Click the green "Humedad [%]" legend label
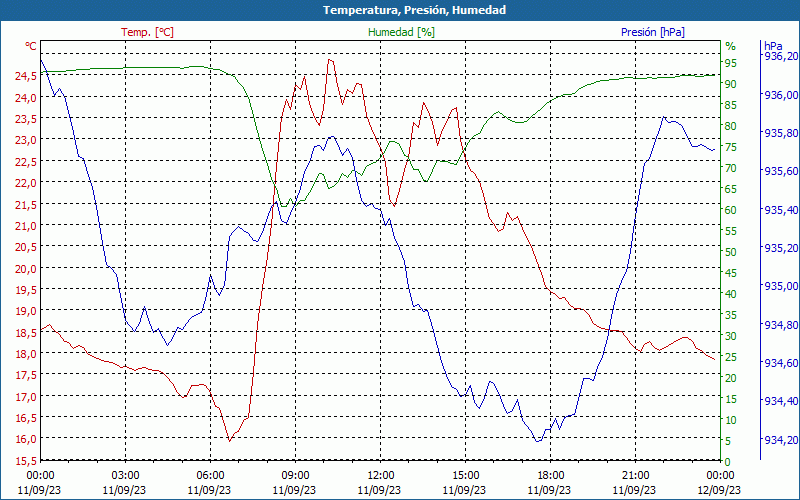 [401, 32]
